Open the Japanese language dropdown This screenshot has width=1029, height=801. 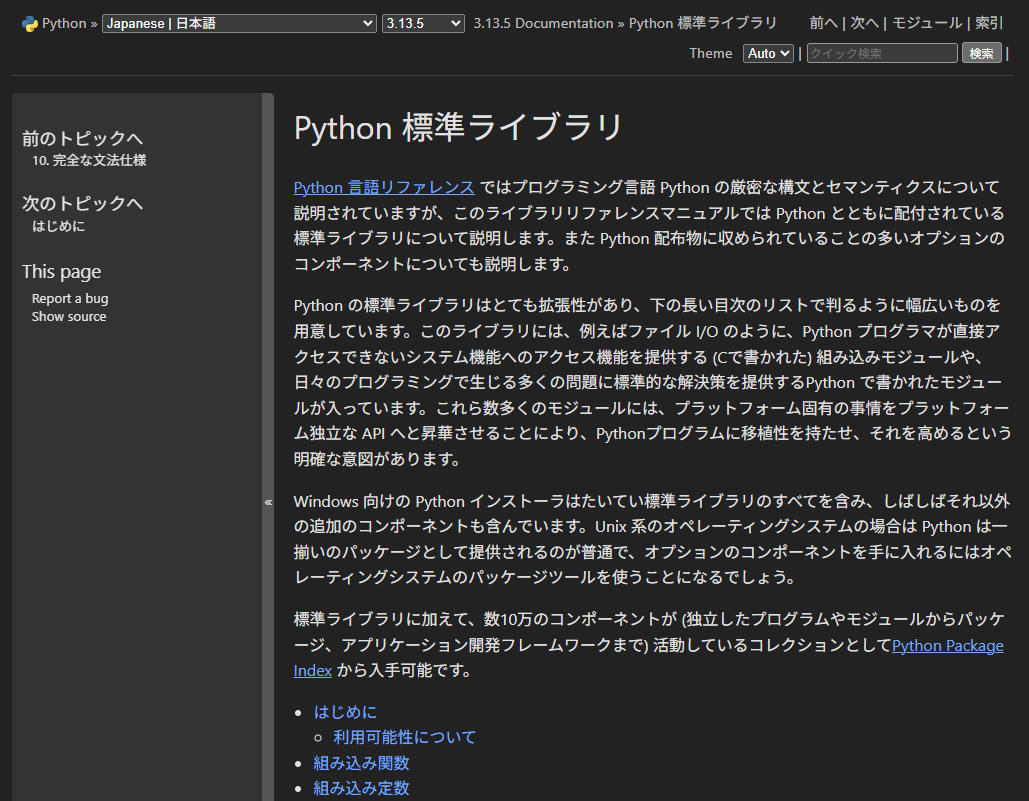click(239, 23)
